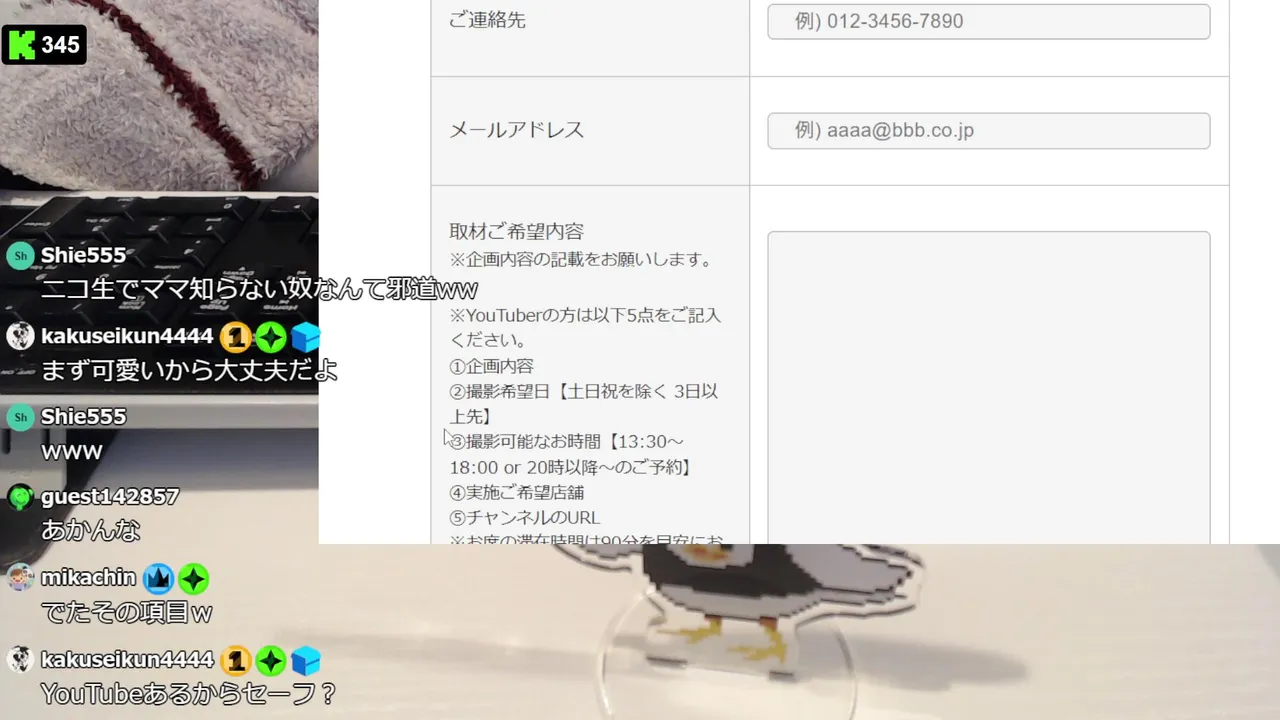Click the green Kick logo icon

click(x=20, y=44)
